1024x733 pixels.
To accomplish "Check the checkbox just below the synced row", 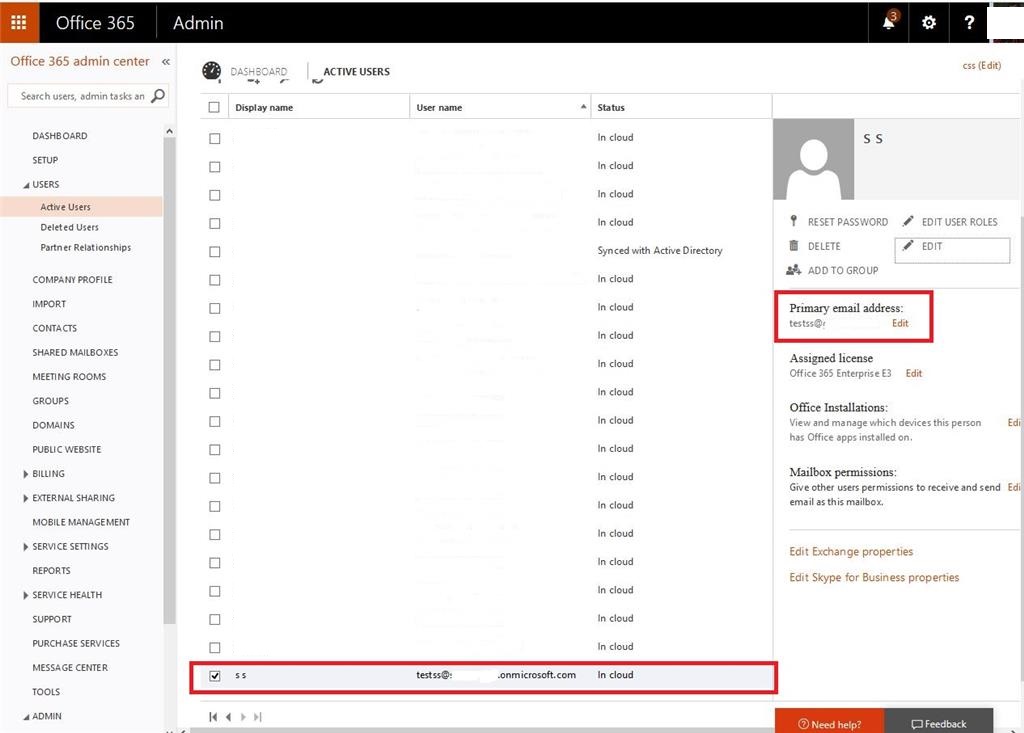I will click(215, 280).
